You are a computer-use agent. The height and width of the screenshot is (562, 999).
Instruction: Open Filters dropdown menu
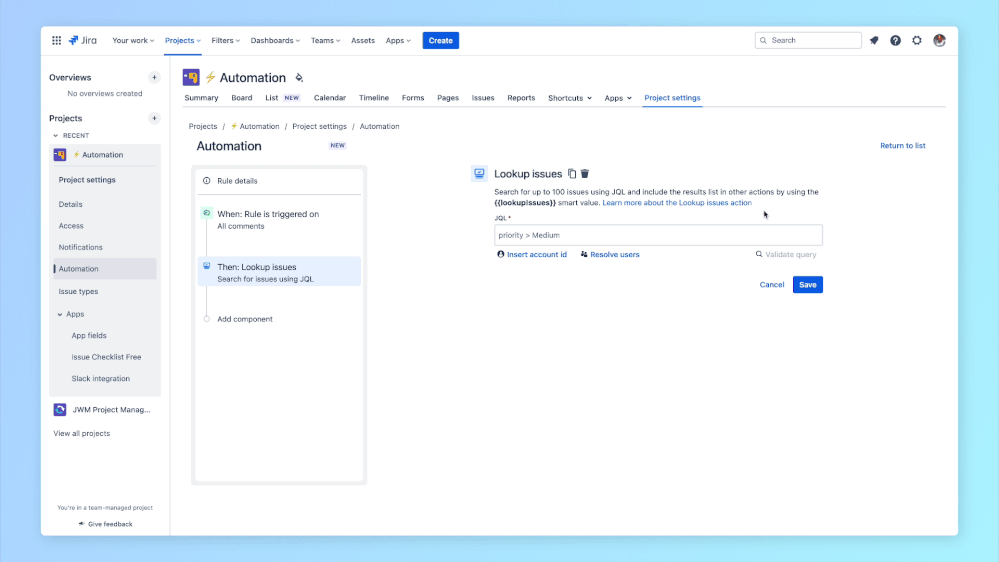[x=226, y=40]
